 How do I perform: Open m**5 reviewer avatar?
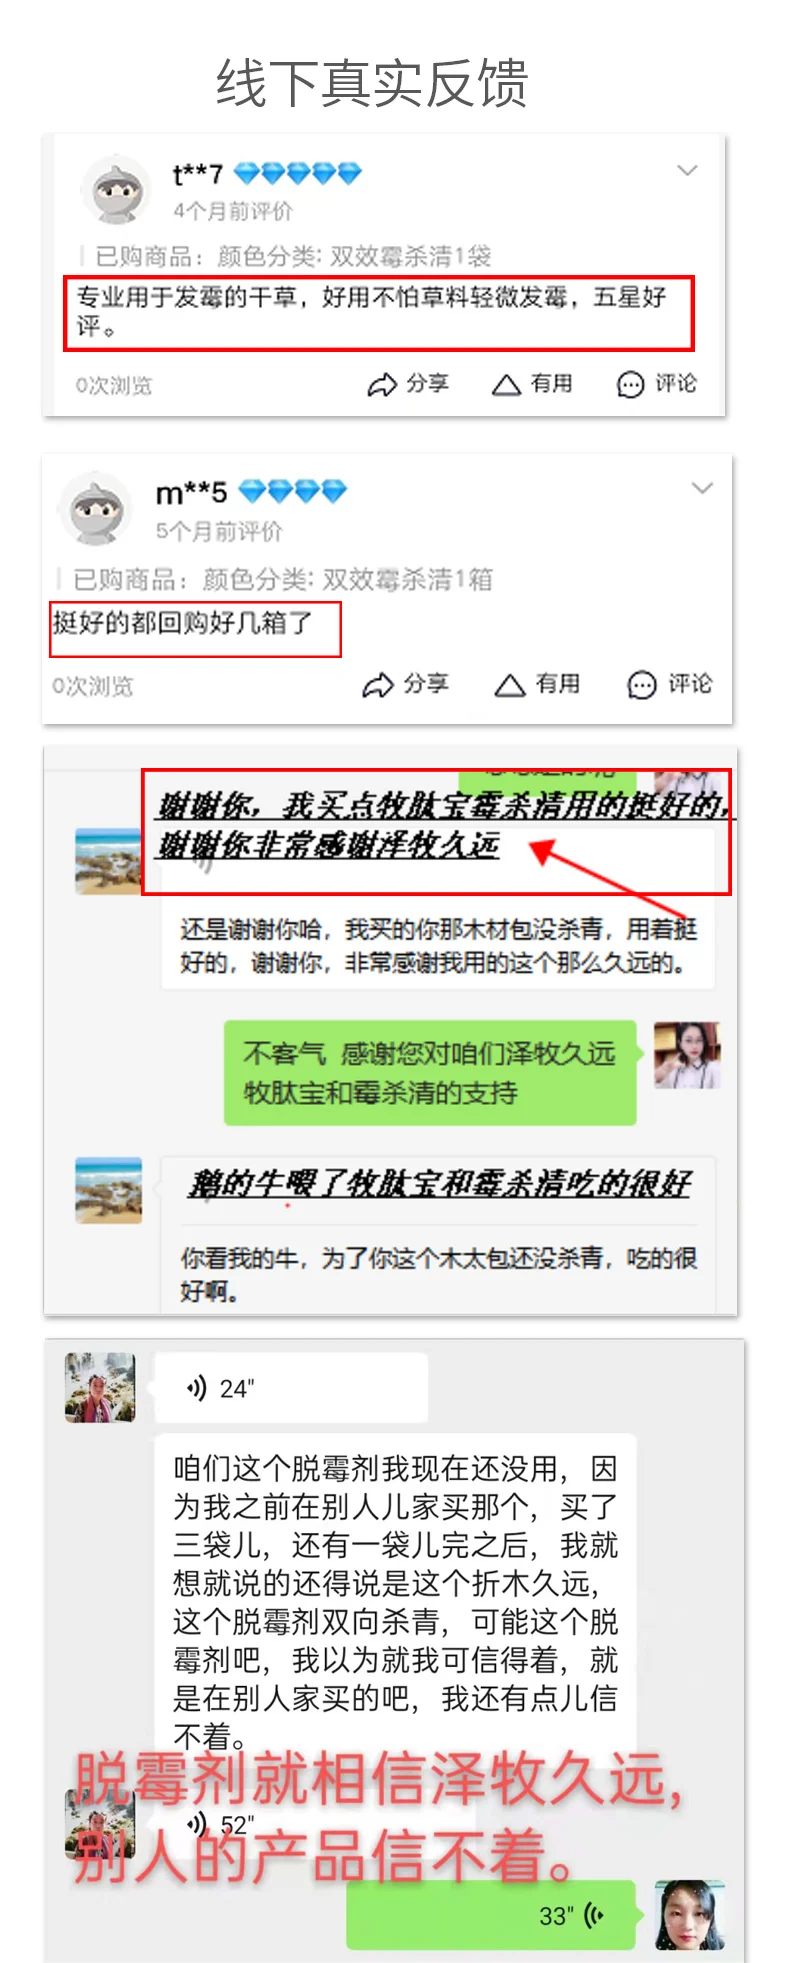[95, 509]
